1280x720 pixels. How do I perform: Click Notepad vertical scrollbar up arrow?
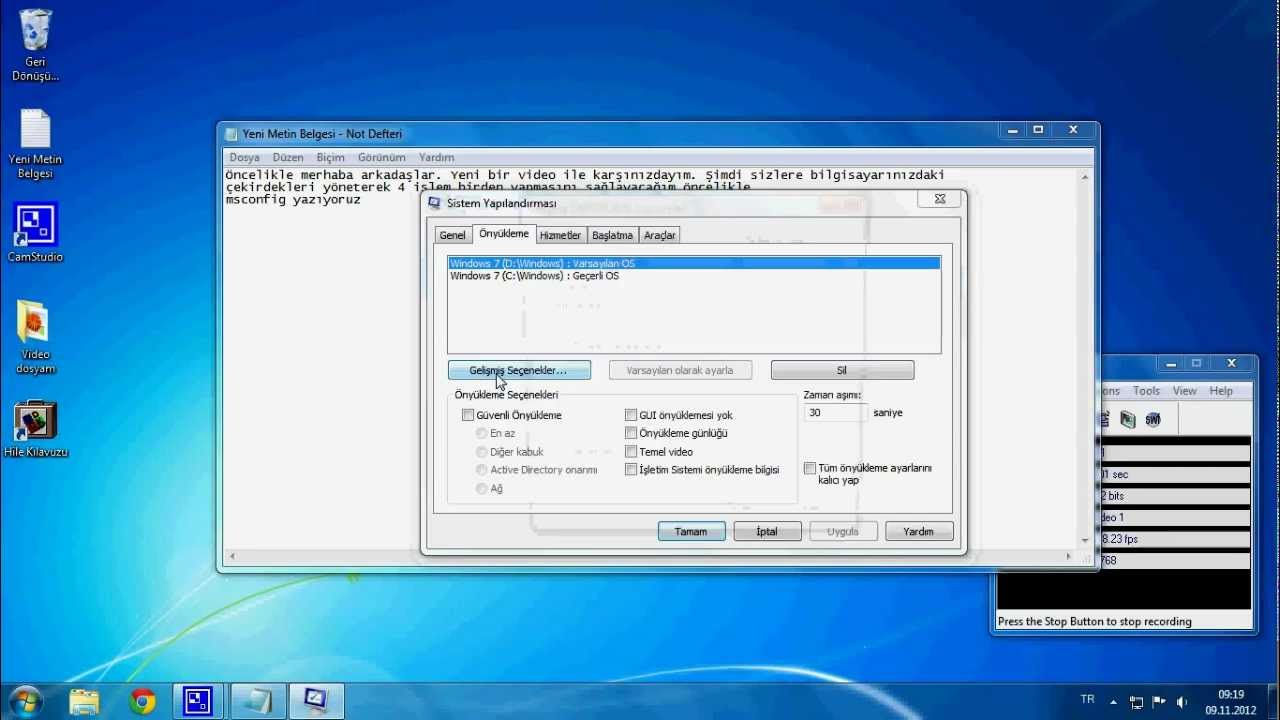coord(1086,177)
